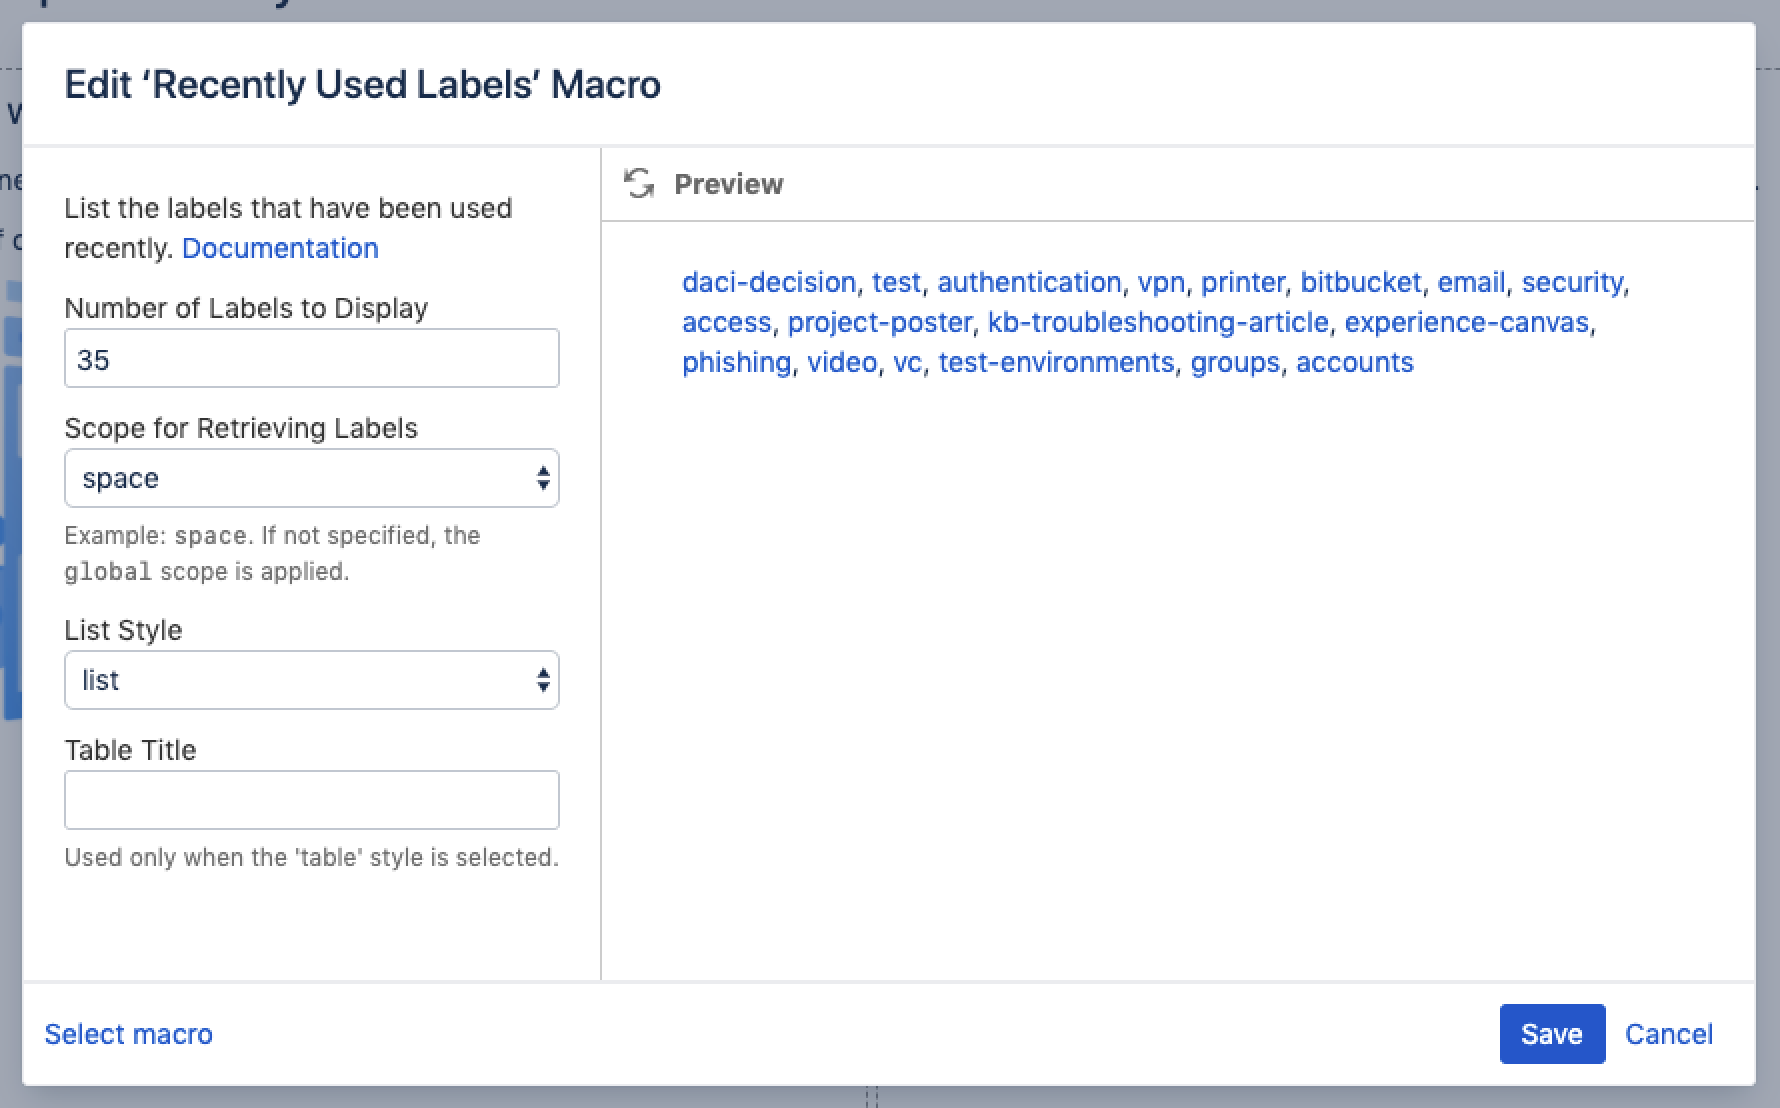This screenshot has height=1108, width=1780.
Task: Open the Scope for Retrieving Labels dropdown
Action: 311,478
